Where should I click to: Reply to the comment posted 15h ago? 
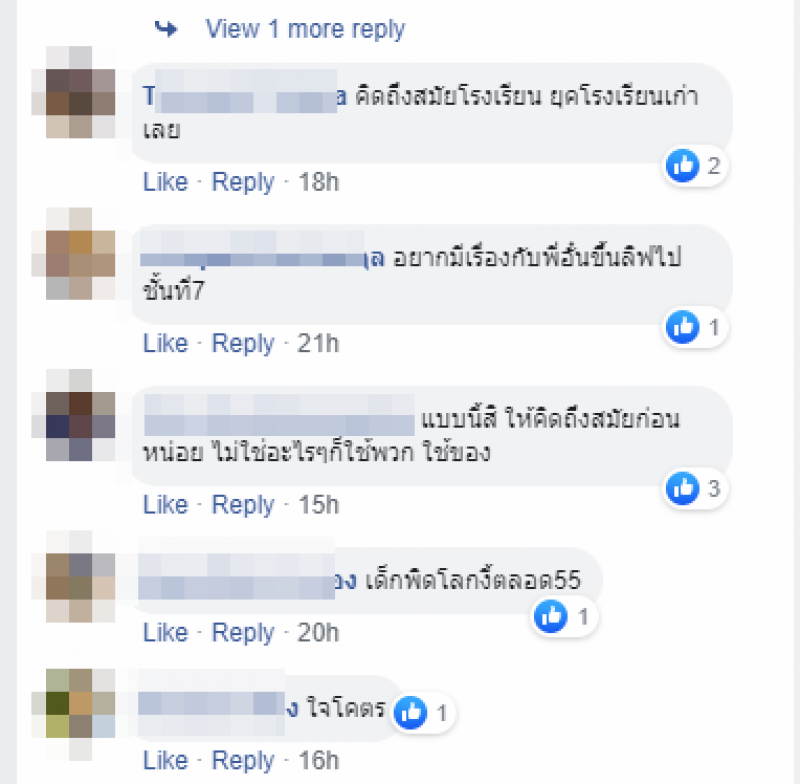[x=243, y=505]
